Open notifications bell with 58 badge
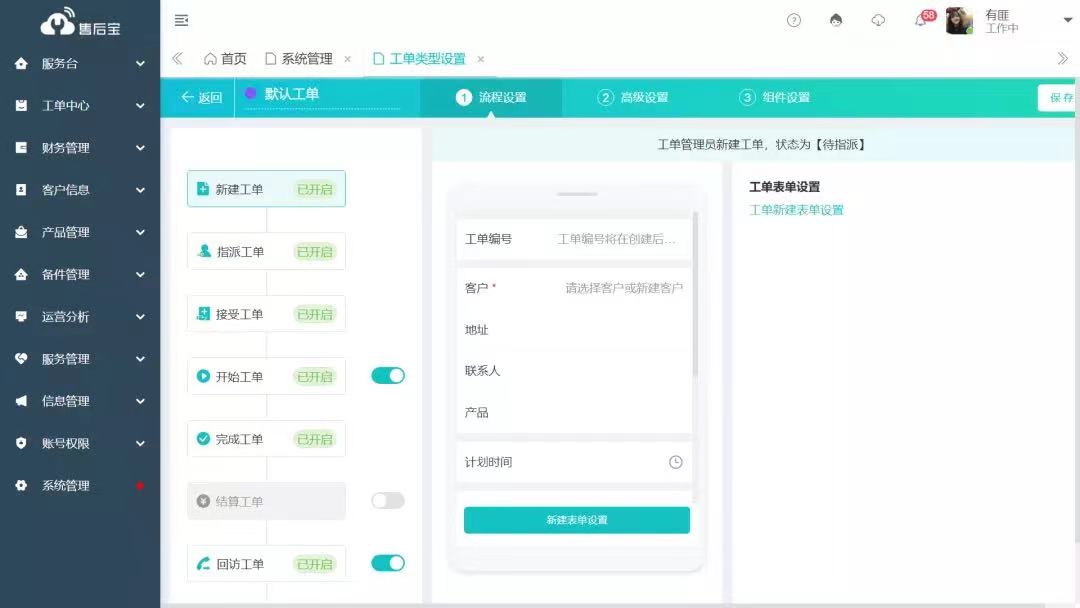 pos(921,20)
